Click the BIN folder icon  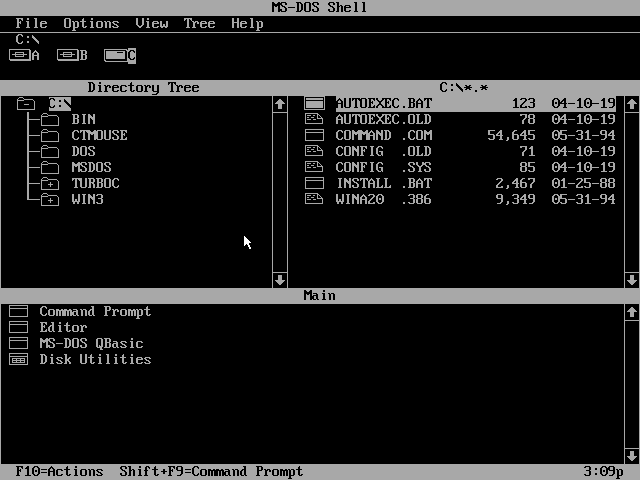click(50, 120)
